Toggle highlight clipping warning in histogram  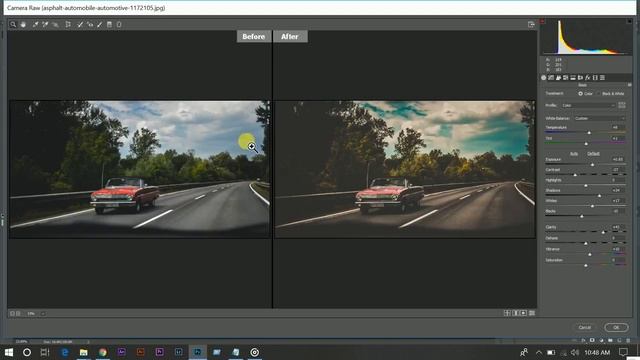tap(629, 21)
